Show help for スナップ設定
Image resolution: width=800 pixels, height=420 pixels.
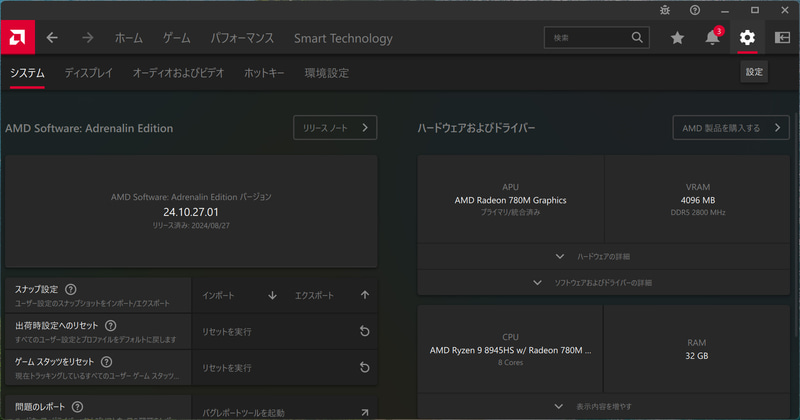tap(71, 289)
